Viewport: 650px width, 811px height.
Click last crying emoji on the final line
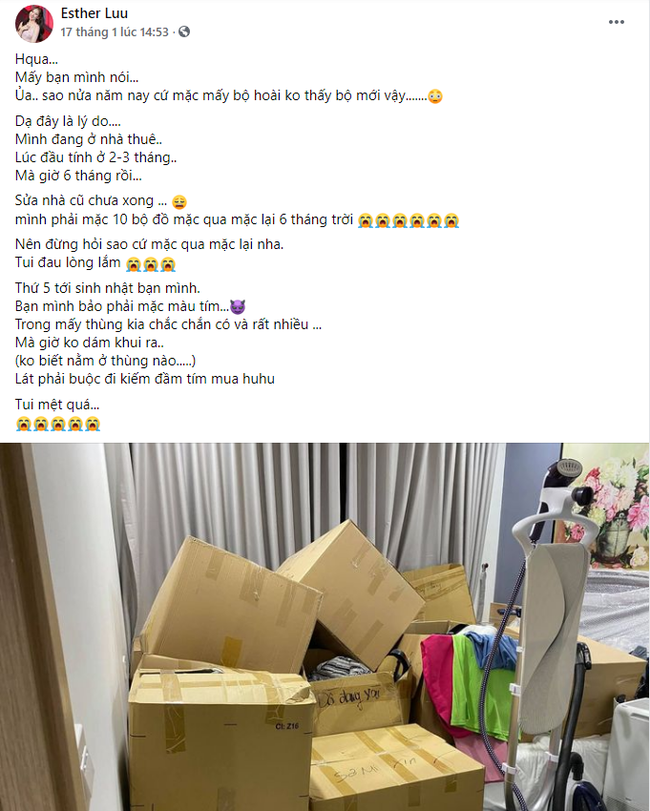tap(93, 424)
